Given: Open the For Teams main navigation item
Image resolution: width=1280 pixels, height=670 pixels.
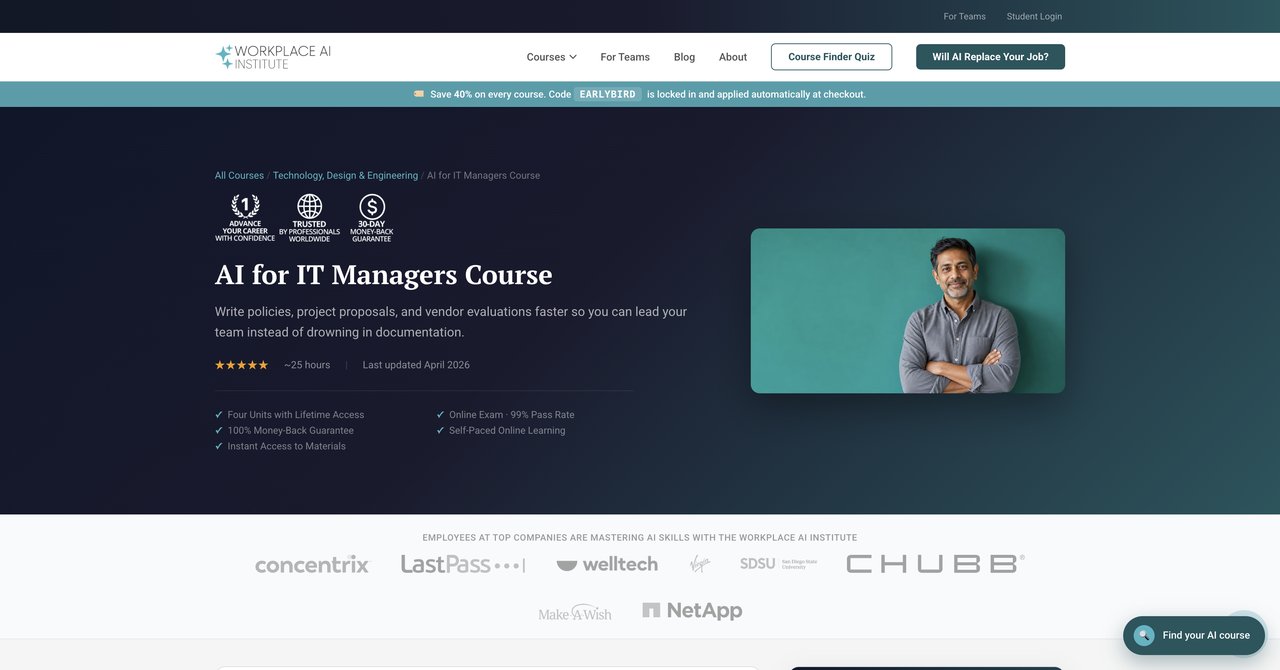Looking at the screenshot, I should coord(625,57).
